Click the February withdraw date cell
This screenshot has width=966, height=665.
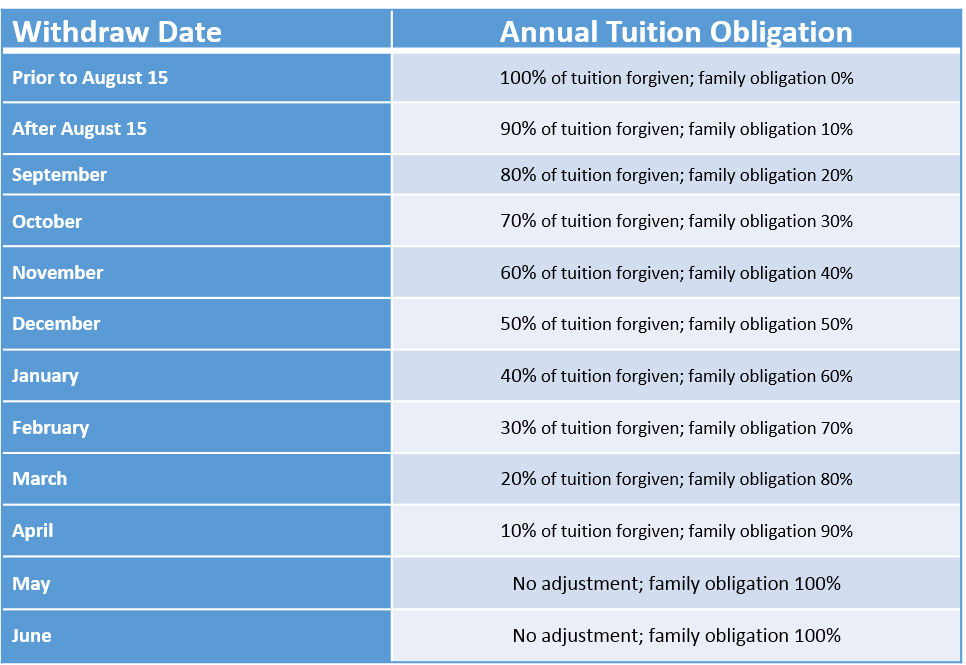51,428
